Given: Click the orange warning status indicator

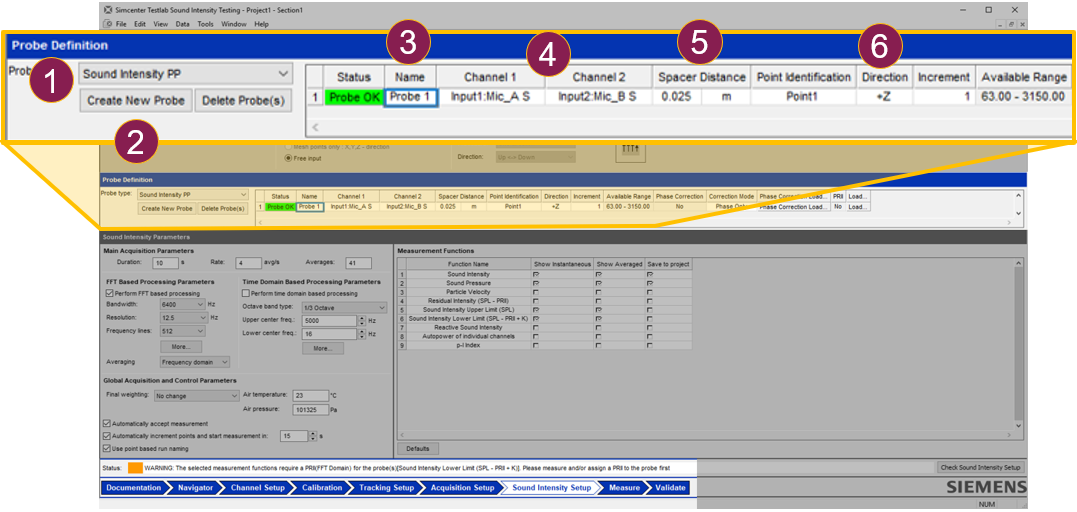Looking at the screenshot, I should [135, 468].
